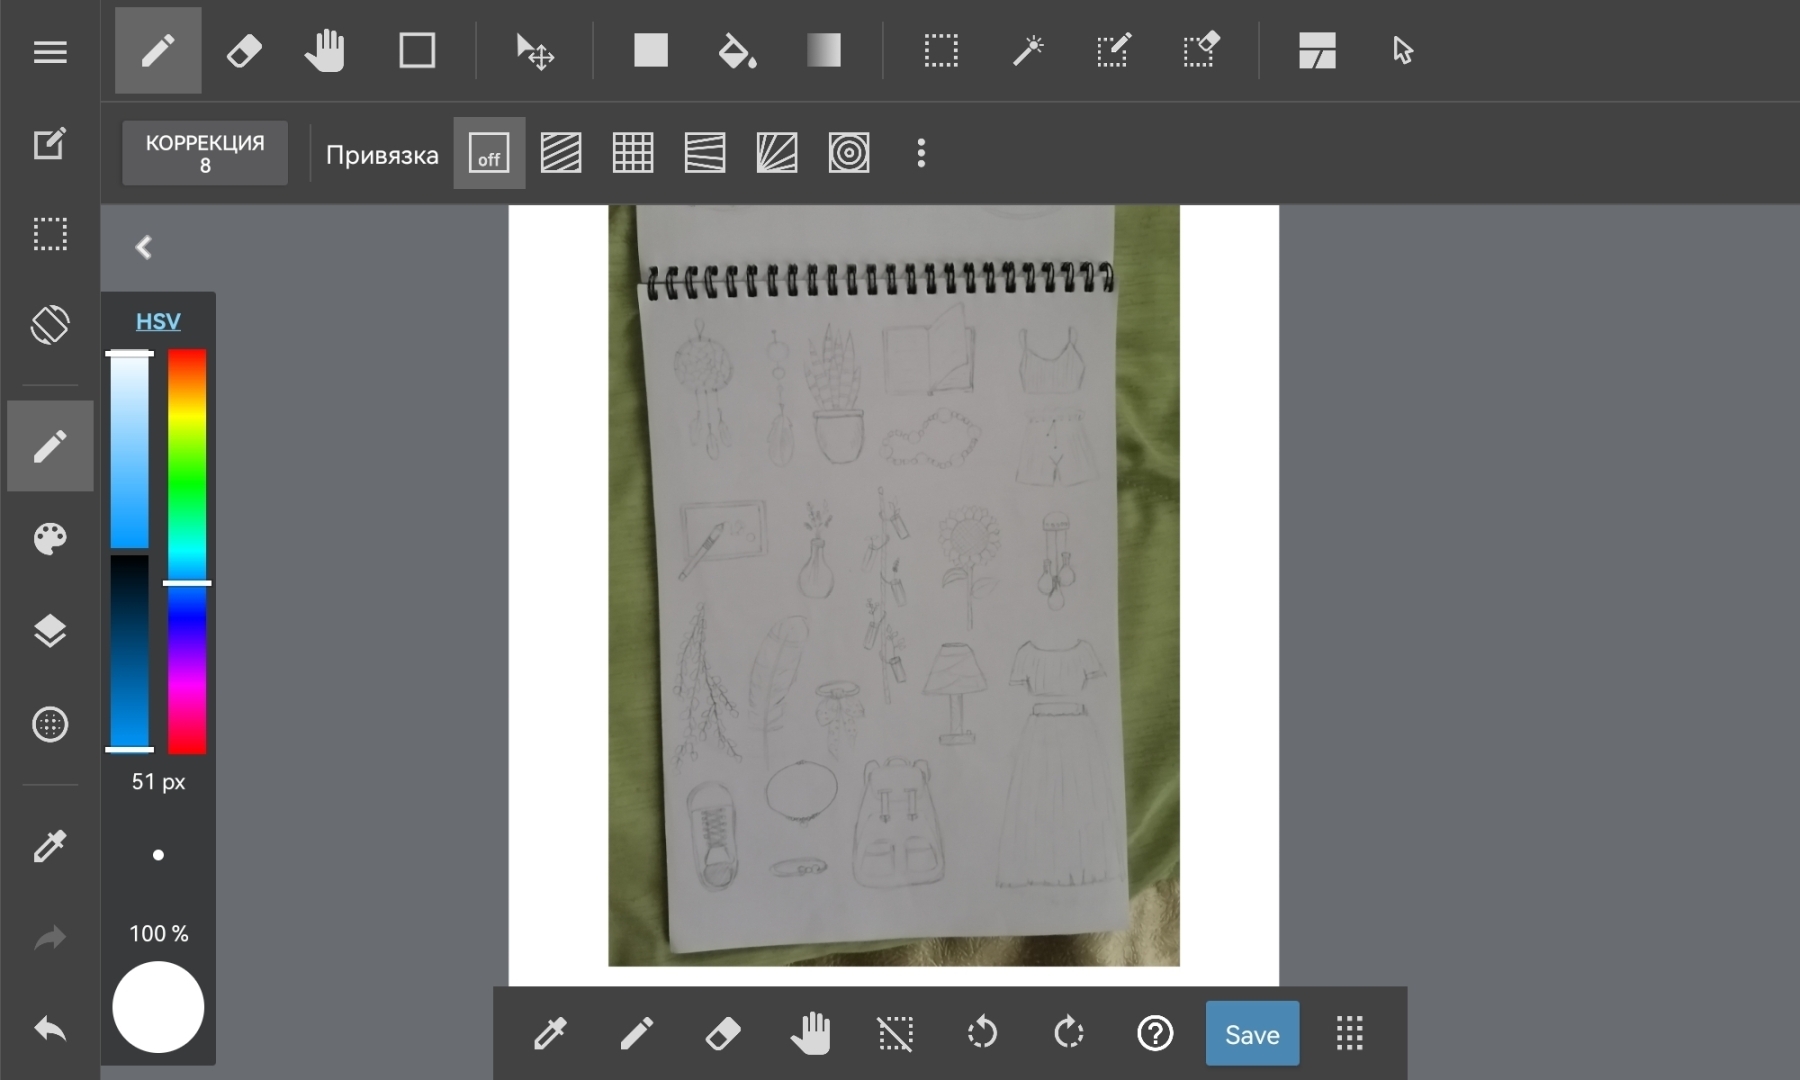Open the Layers panel icon

click(x=50, y=631)
